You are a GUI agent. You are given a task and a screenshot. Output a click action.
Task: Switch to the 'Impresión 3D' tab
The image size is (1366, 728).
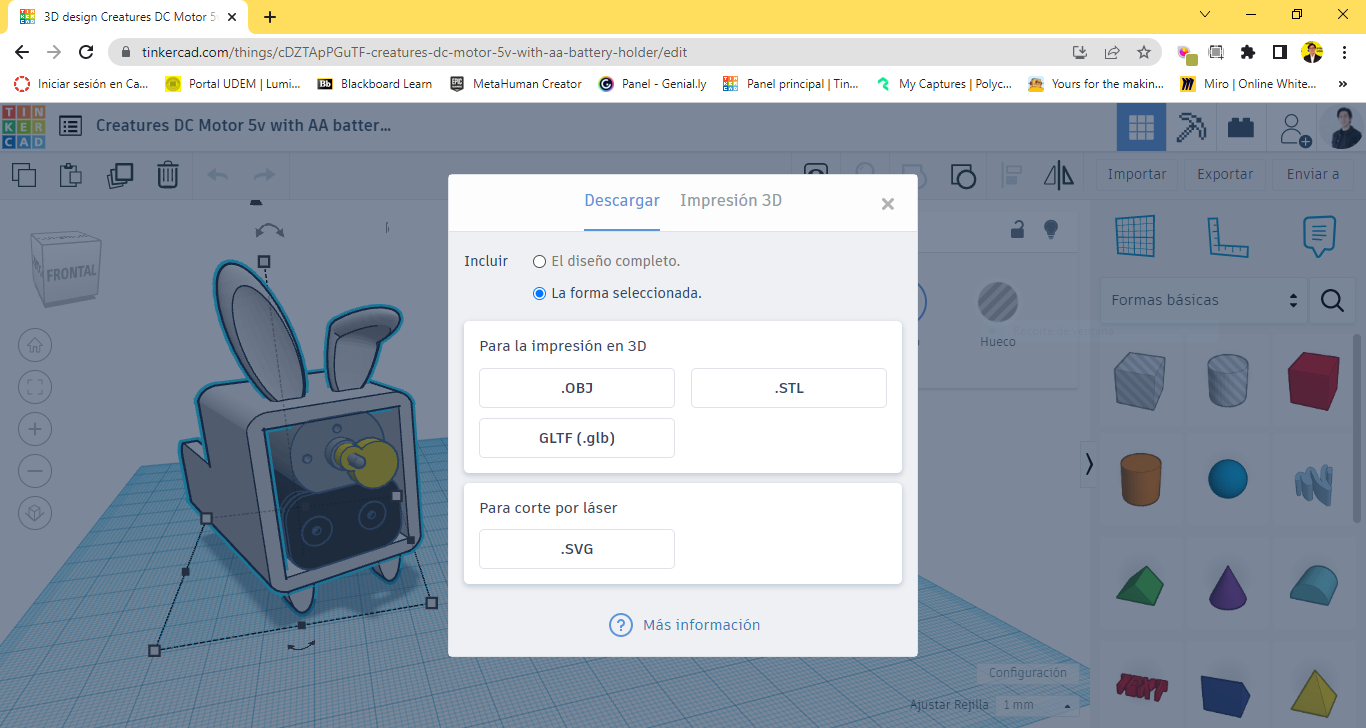coord(731,201)
